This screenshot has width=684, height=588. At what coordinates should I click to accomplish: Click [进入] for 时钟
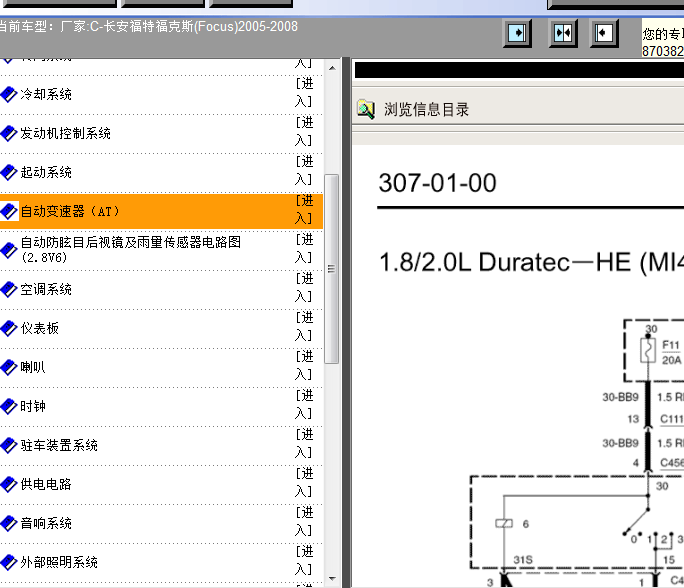click(304, 404)
